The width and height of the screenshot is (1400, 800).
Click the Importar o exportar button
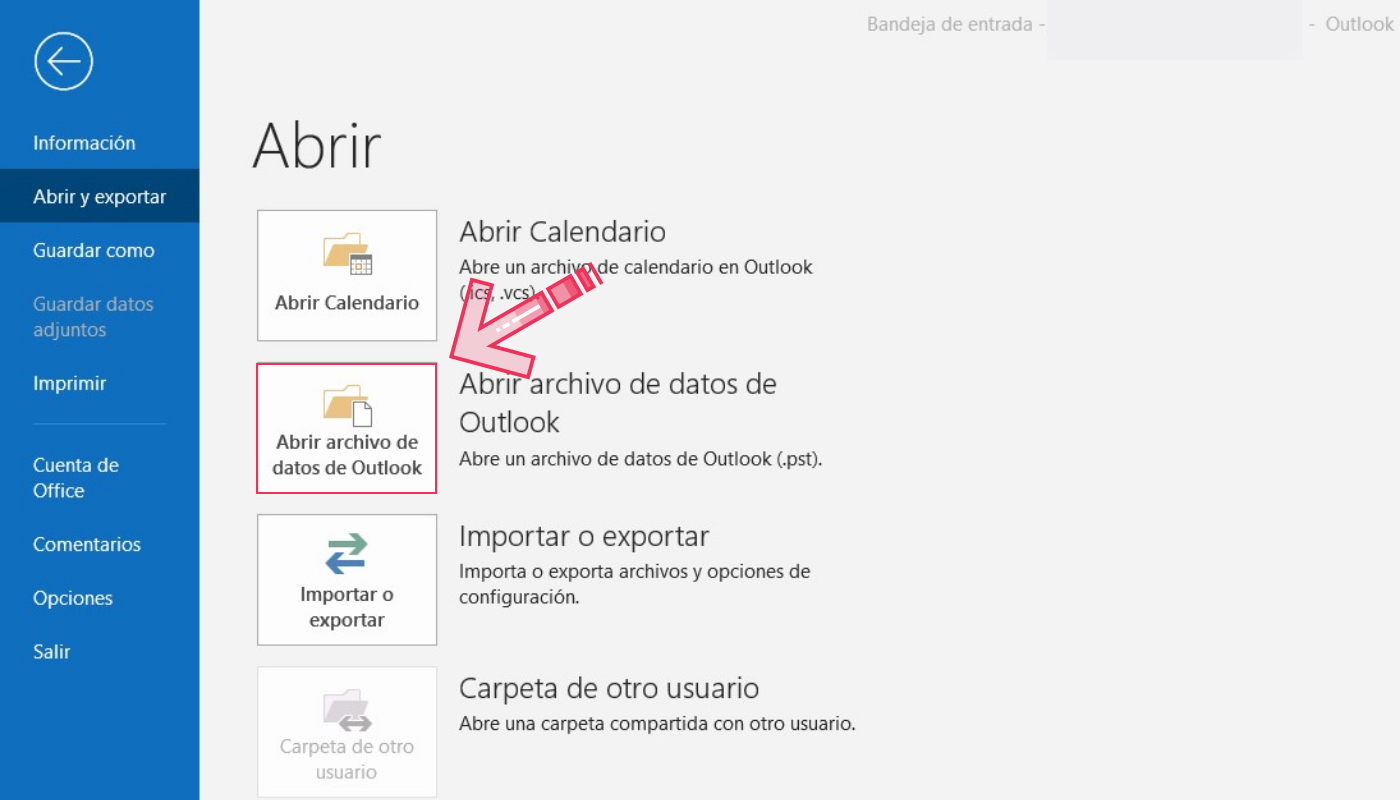[x=347, y=580]
